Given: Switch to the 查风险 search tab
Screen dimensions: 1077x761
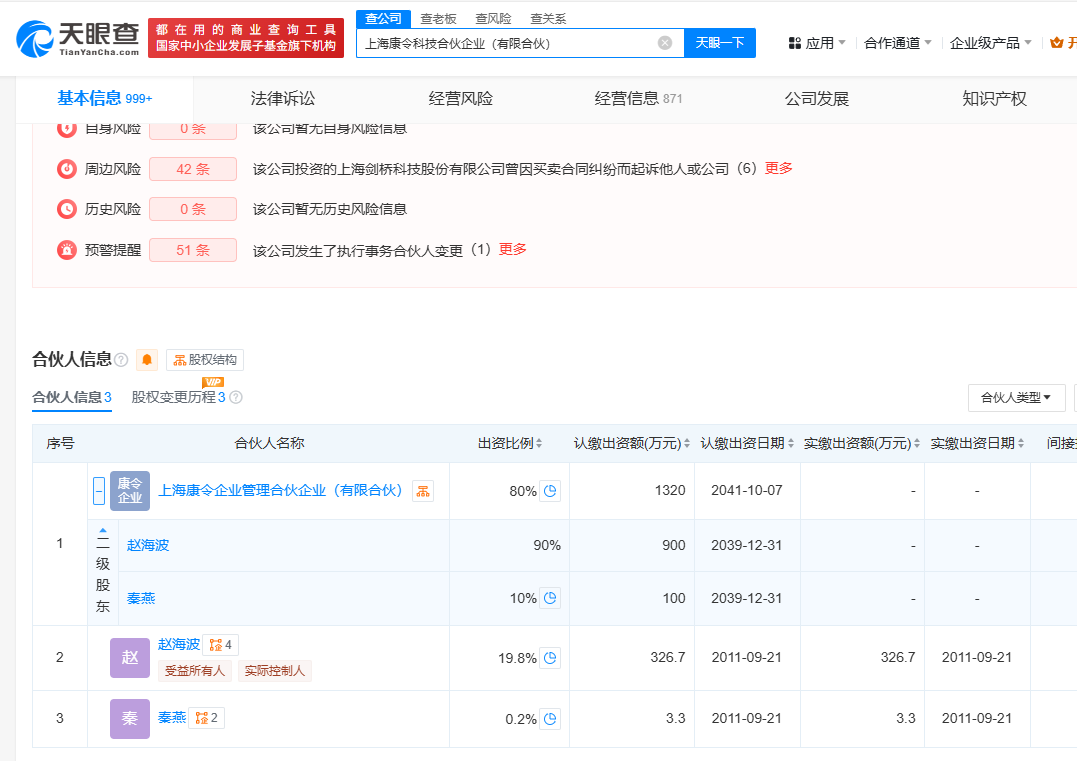Looking at the screenshot, I should point(493,19).
